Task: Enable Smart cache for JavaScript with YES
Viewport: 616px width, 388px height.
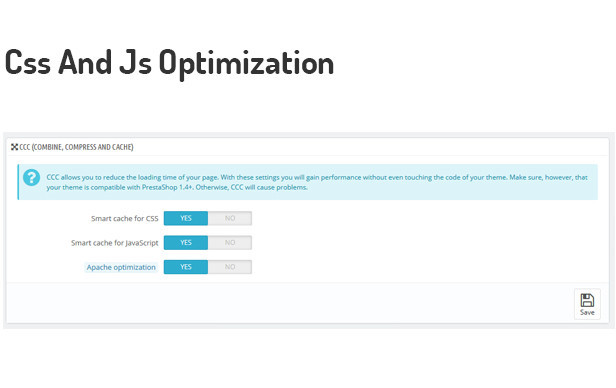Action: pos(186,243)
